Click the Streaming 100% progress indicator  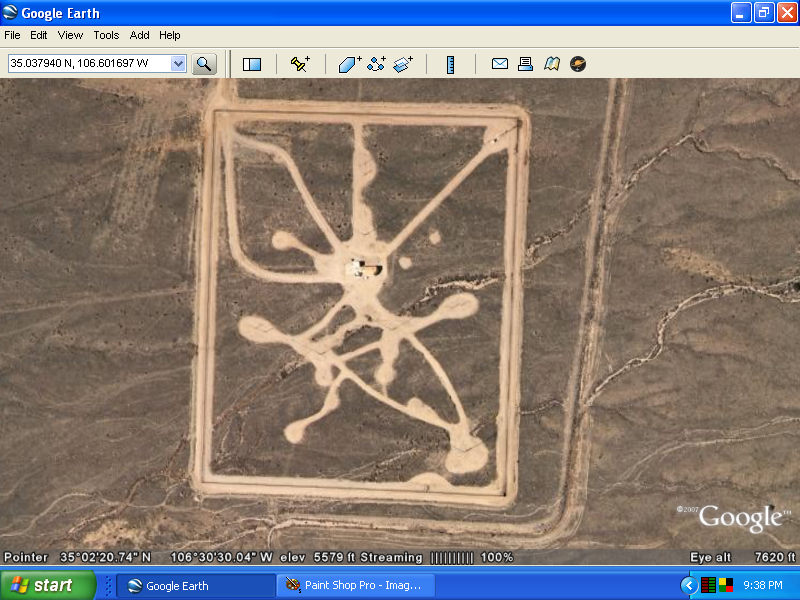pos(437,557)
